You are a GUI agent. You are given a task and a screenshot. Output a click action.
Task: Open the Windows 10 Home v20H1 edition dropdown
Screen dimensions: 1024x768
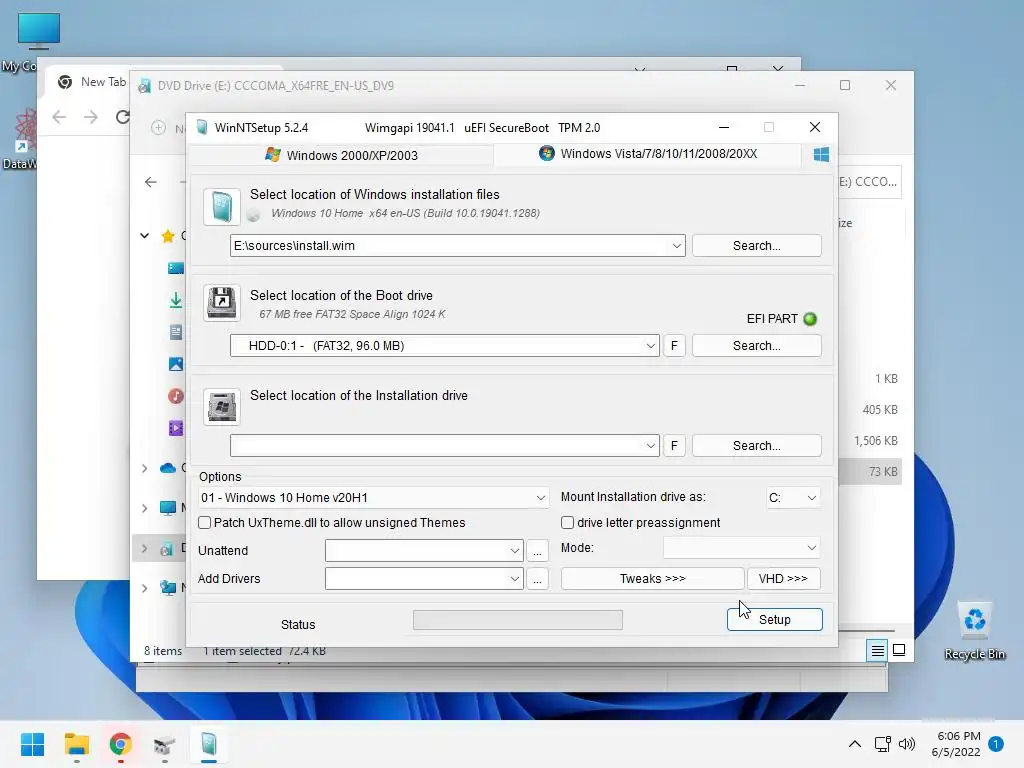[540, 498]
